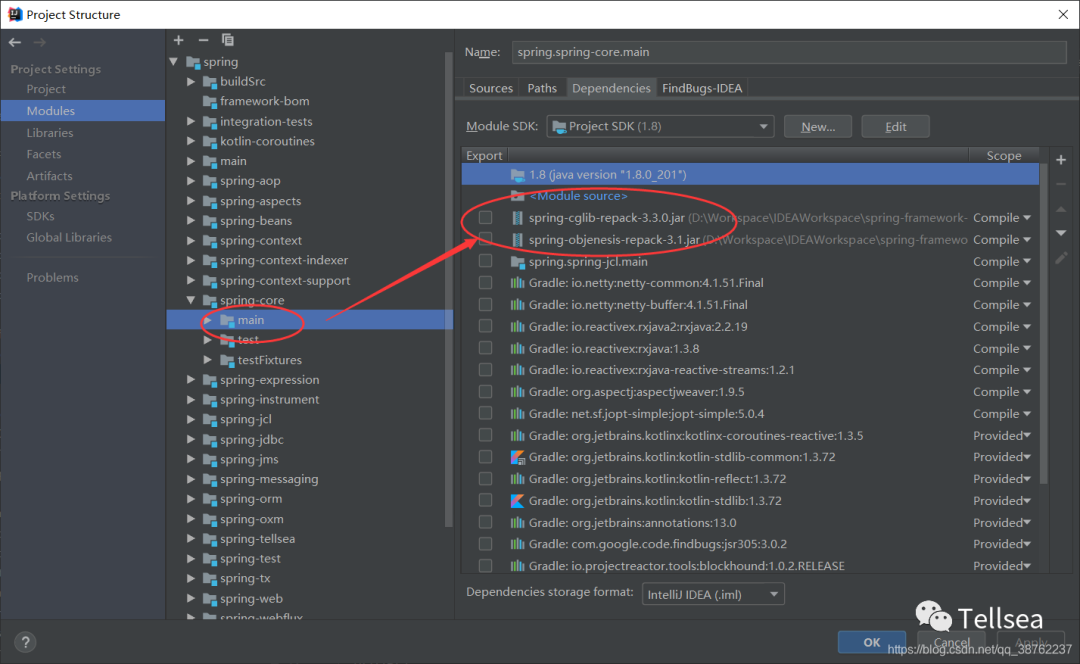Change scope of spring-cglib-repack jar
Image resolution: width=1080 pixels, height=664 pixels.
point(1002,218)
